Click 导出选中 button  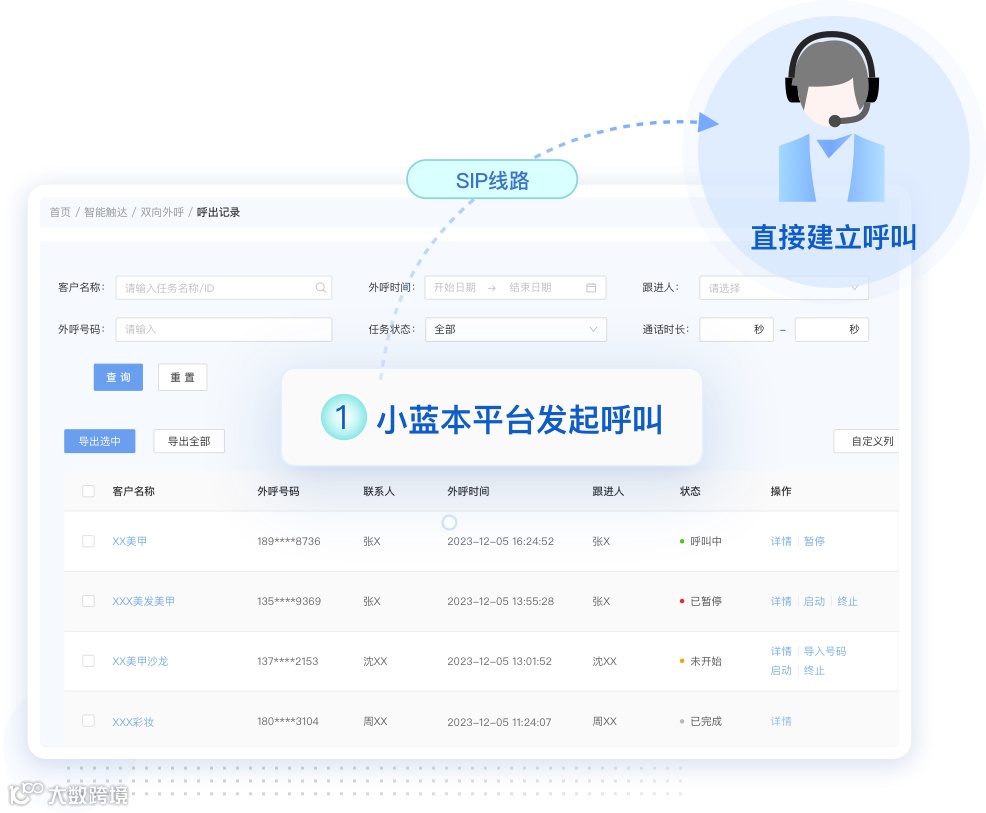pyautogui.click(x=99, y=441)
